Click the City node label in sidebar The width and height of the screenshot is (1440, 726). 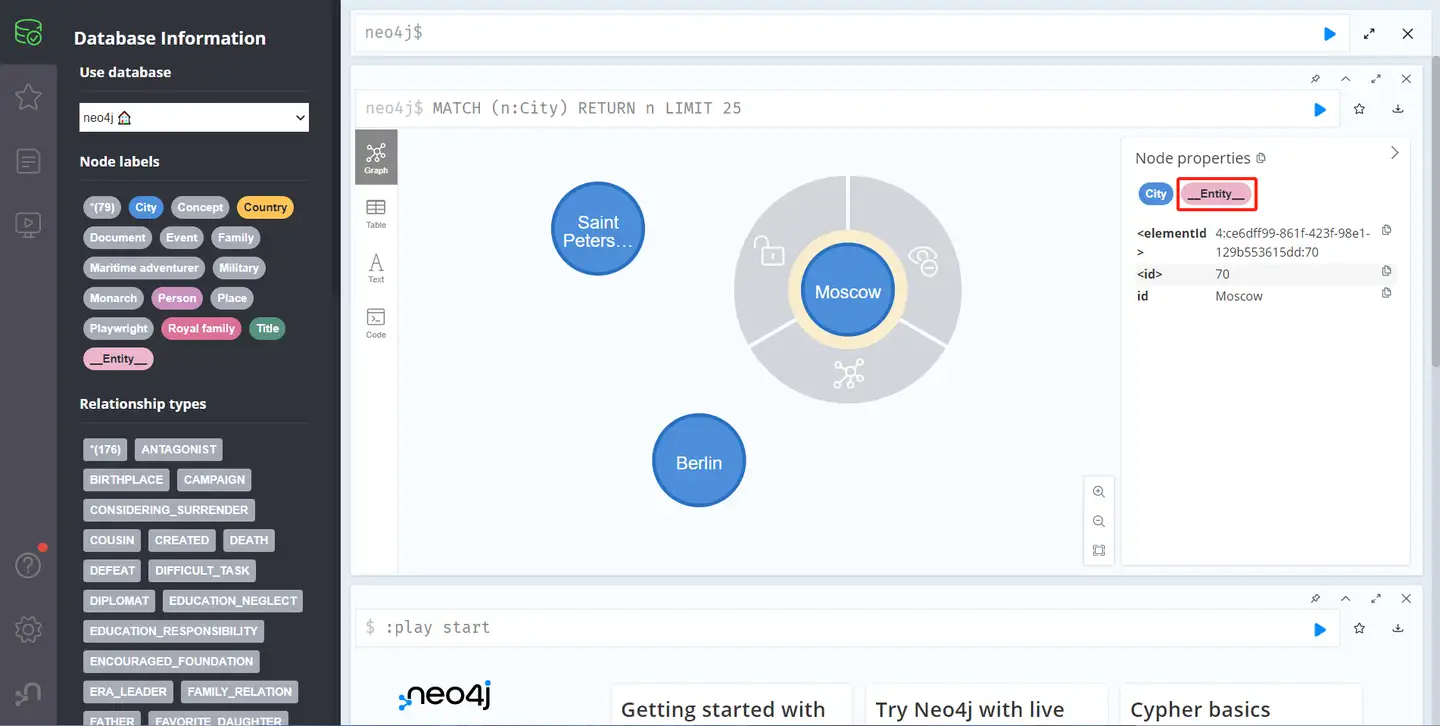tap(146, 208)
